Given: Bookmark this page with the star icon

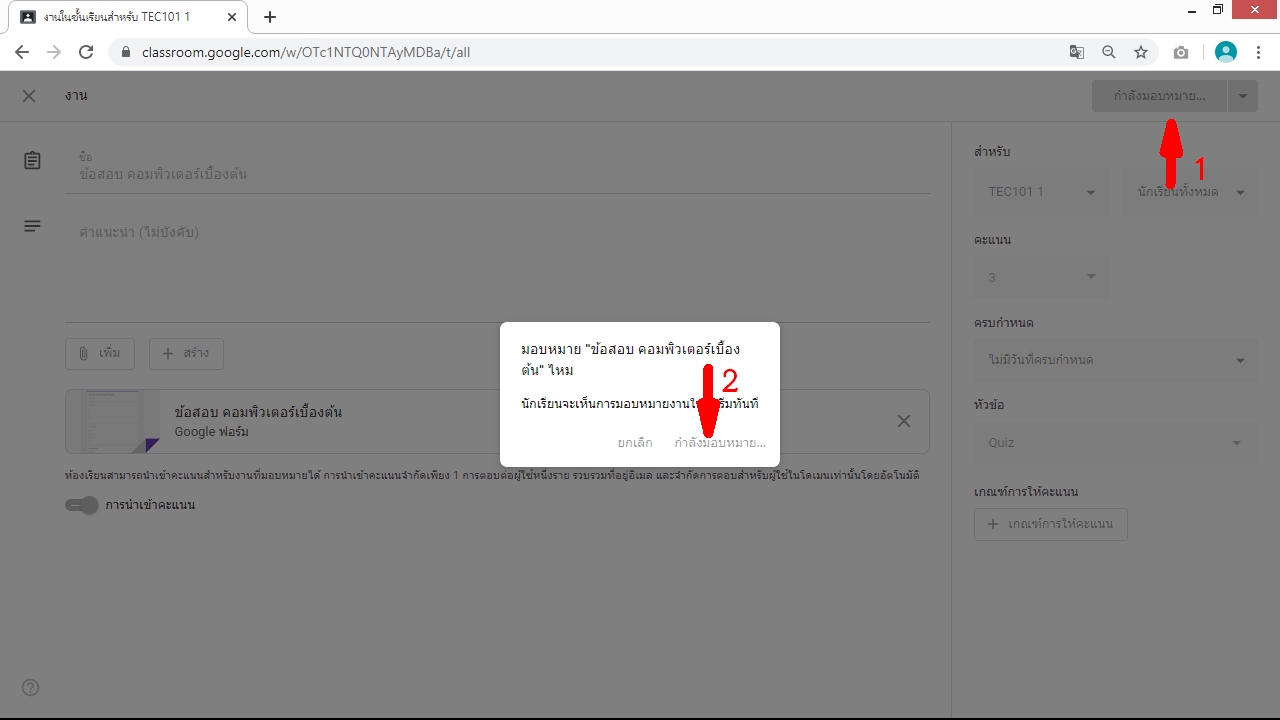Looking at the screenshot, I should click(x=1140, y=52).
